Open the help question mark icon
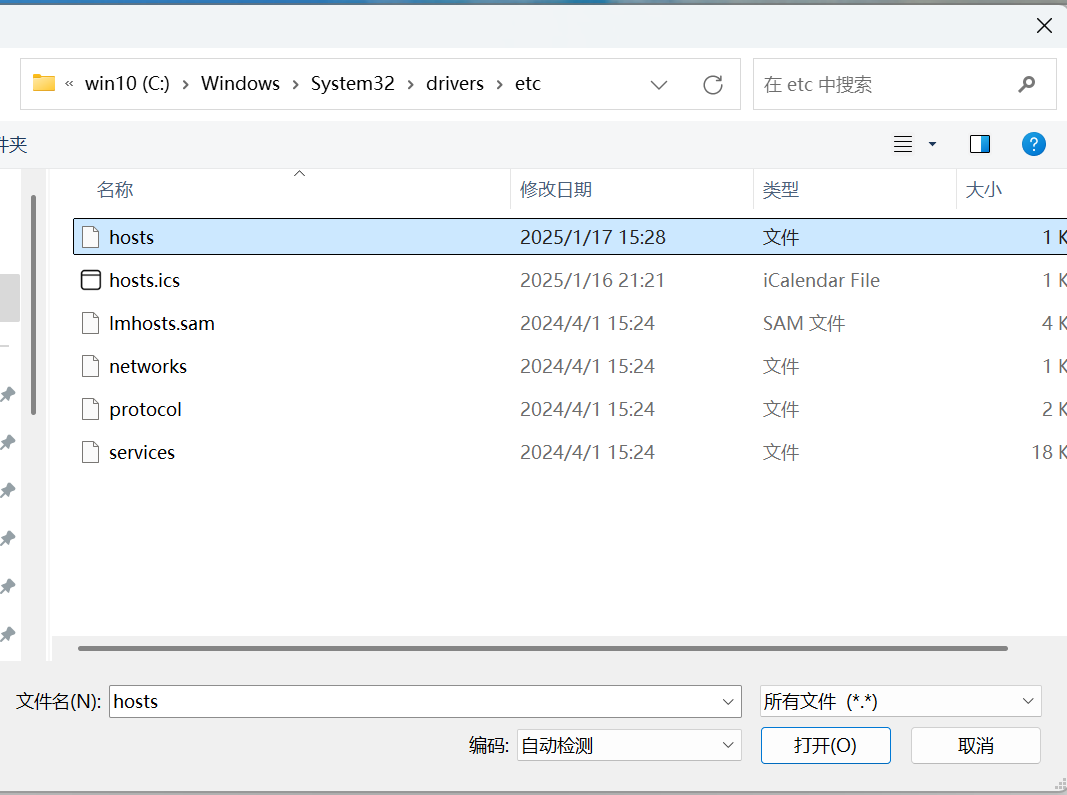 click(1033, 144)
